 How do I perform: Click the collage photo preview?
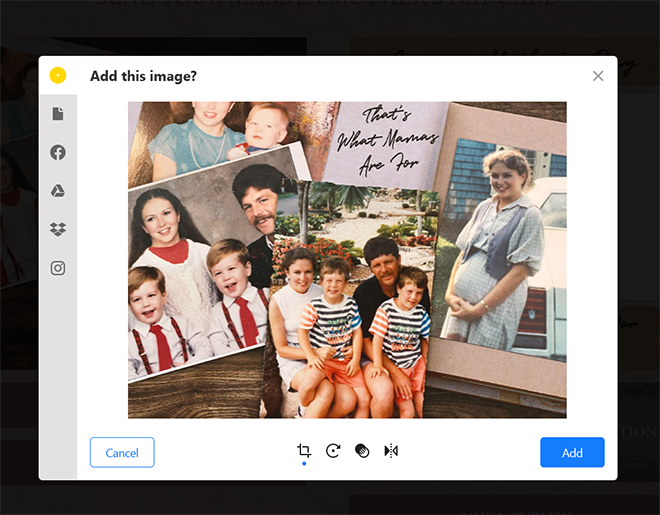(347, 260)
